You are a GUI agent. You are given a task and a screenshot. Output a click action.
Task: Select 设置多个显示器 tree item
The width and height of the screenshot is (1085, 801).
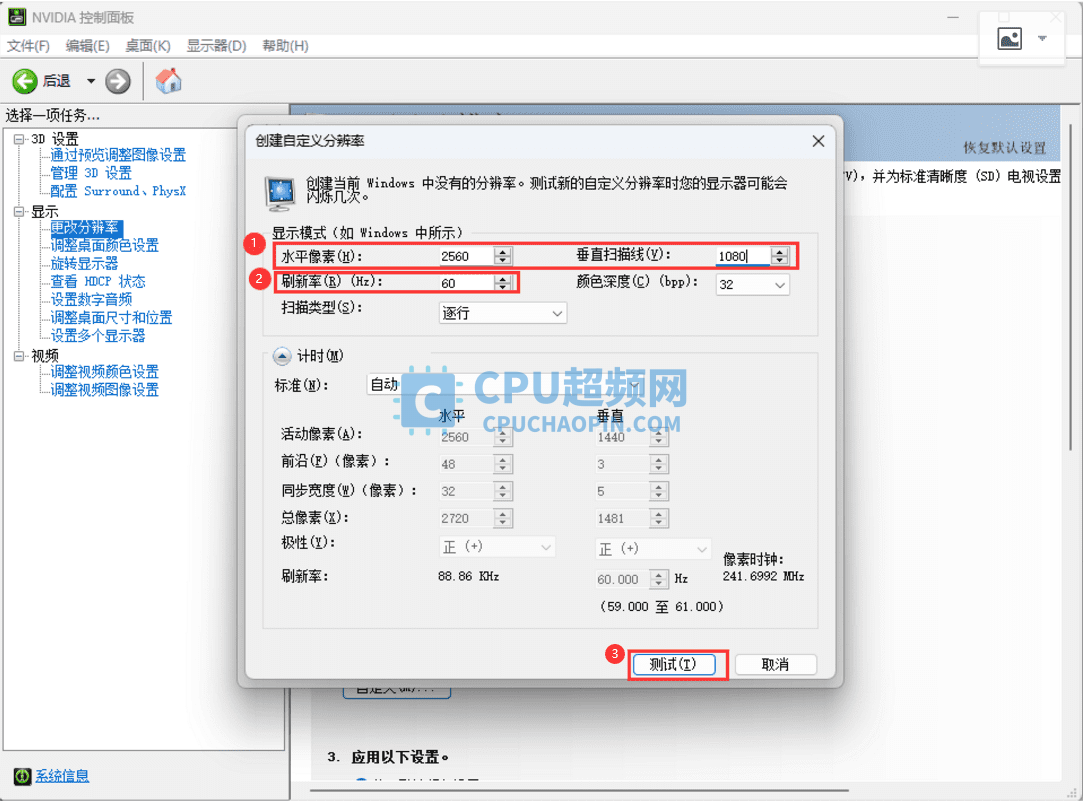(98, 335)
